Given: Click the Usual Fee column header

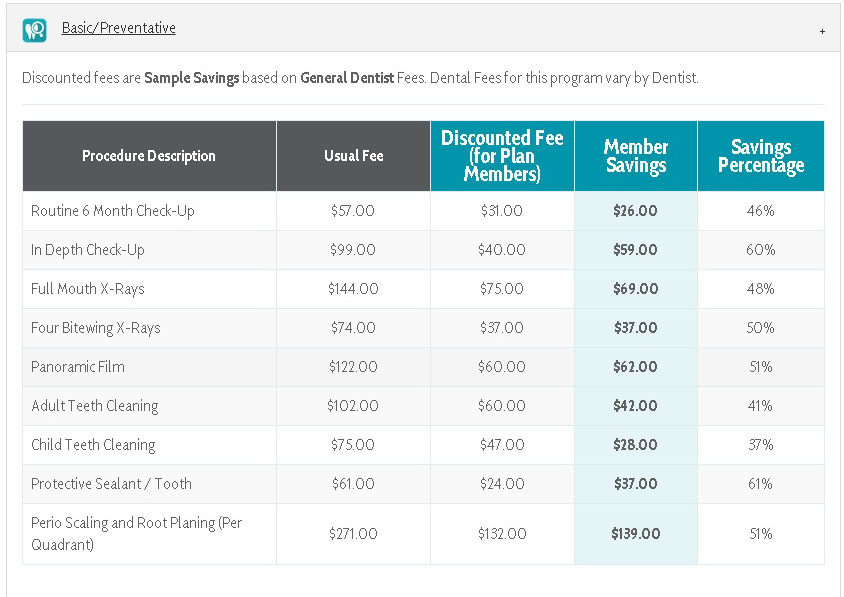Looking at the screenshot, I should (352, 156).
